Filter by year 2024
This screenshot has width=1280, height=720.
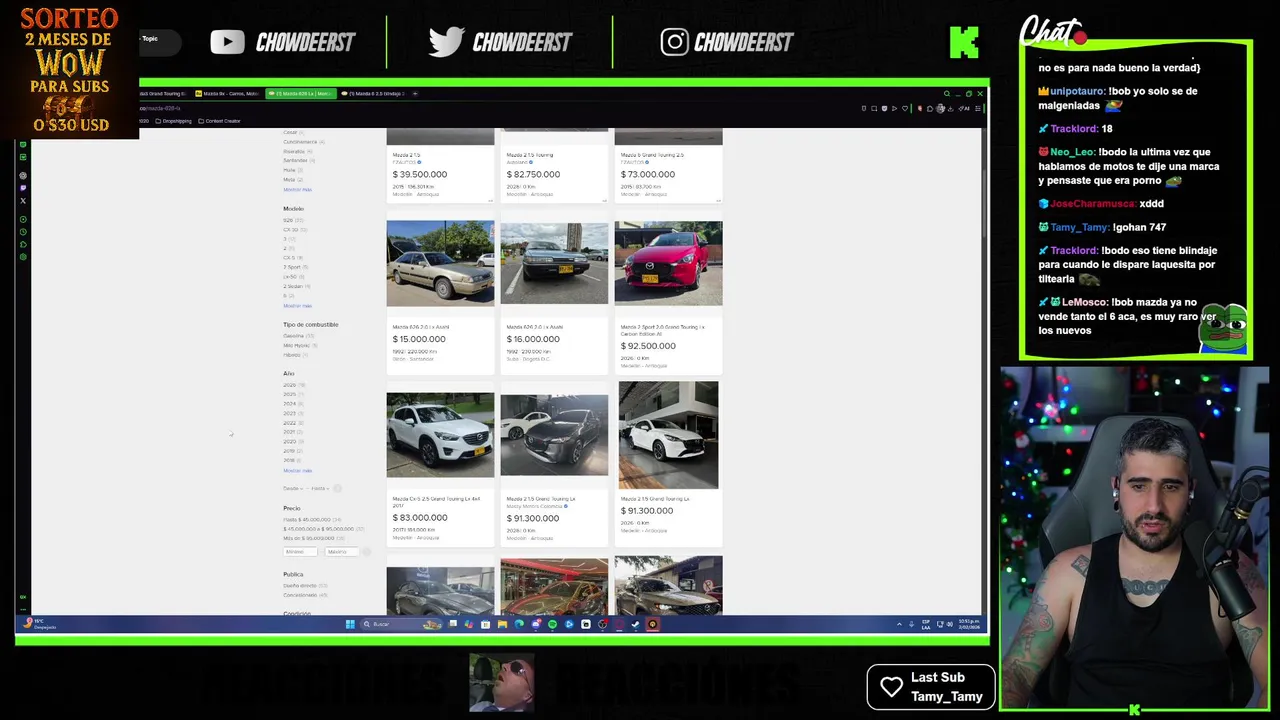tap(293, 404)
